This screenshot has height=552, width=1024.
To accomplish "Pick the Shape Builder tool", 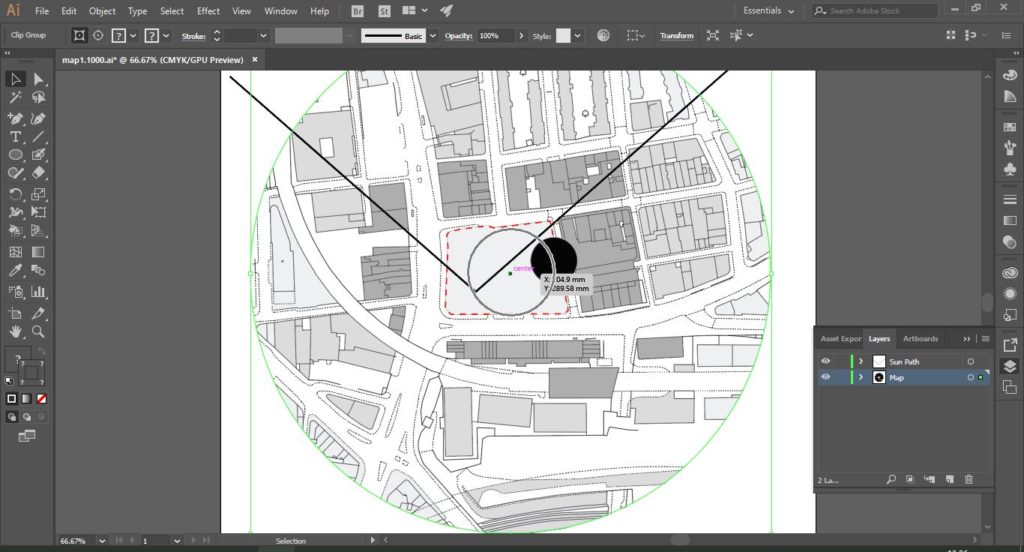I will pyautogui.click(x=15, y=231).
